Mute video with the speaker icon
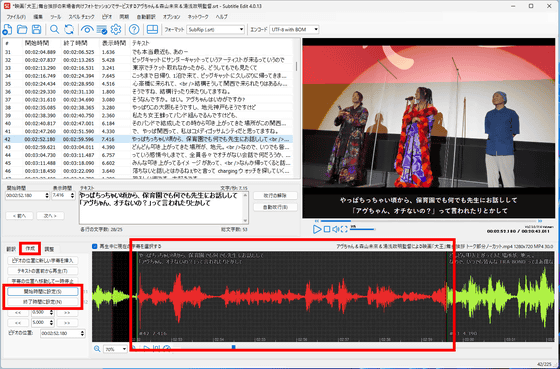This screenshot has height=369, width=560. coord(335,229)
